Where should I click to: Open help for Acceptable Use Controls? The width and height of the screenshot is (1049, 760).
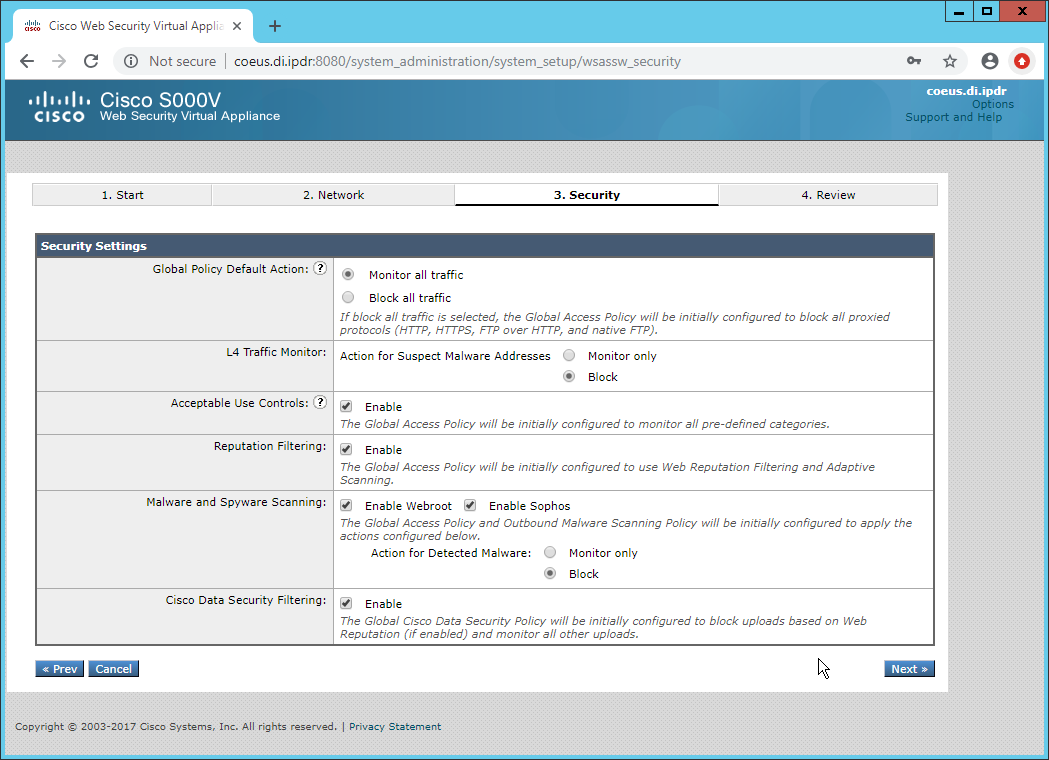[x=320, y=402]
